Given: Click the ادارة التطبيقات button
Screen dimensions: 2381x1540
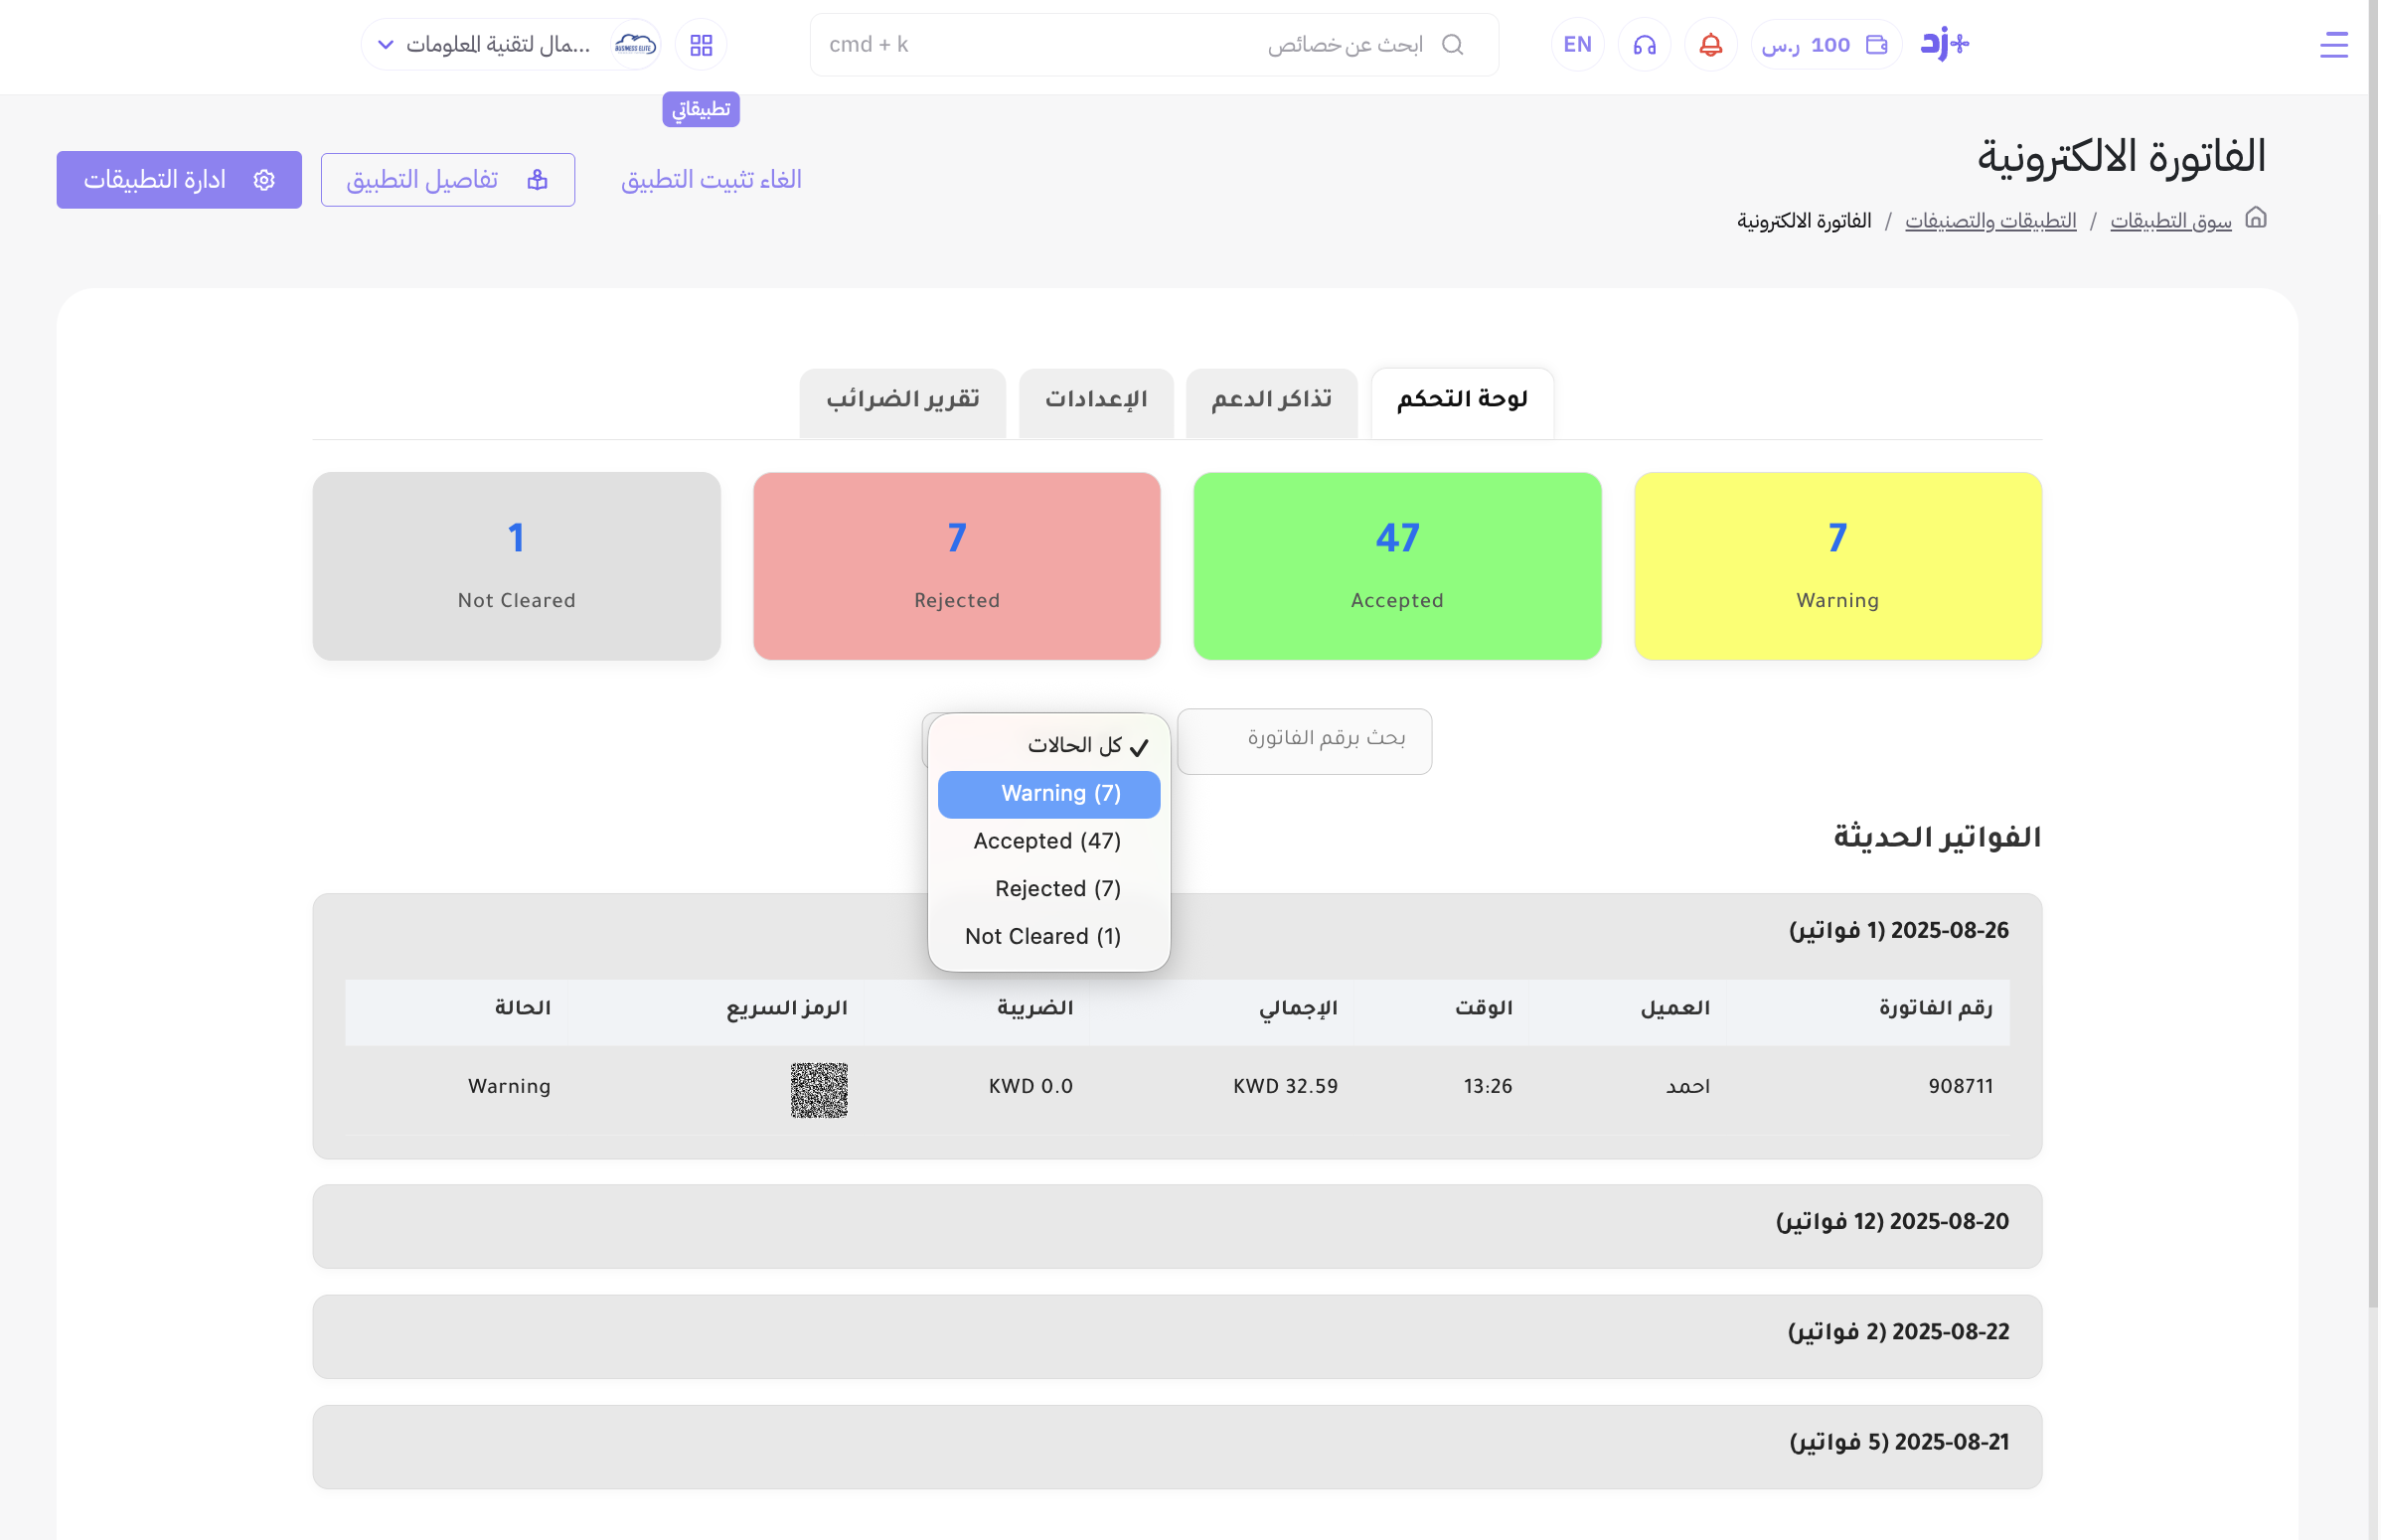Looking at the screenshot, I should (179, 180).
